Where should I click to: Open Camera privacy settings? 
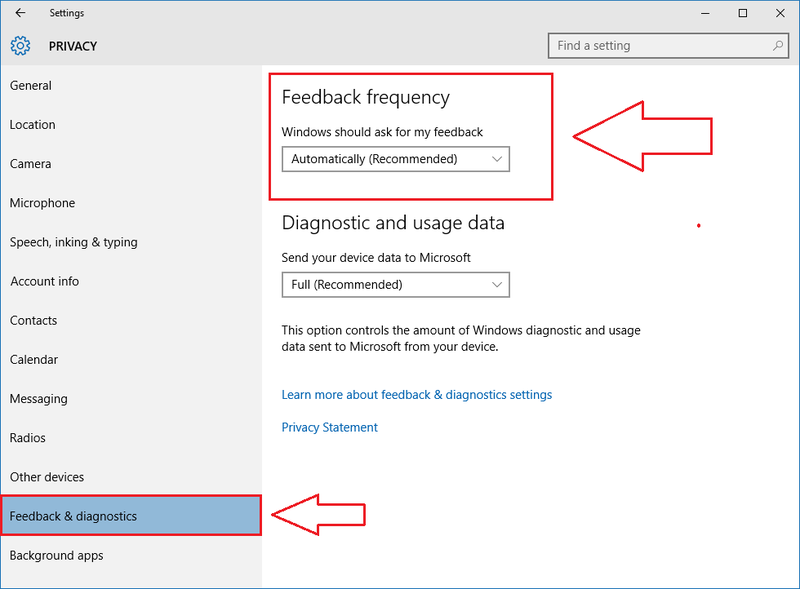31,164
